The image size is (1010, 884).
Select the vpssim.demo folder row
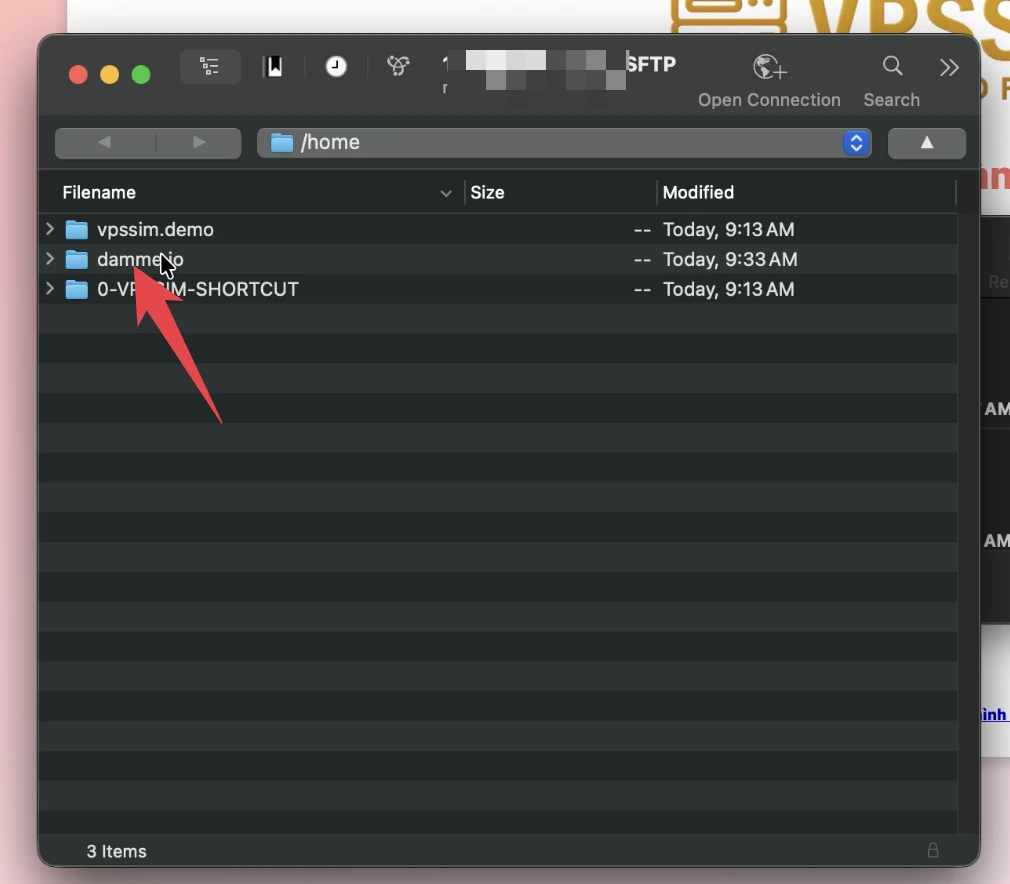[x=497, y=229]
